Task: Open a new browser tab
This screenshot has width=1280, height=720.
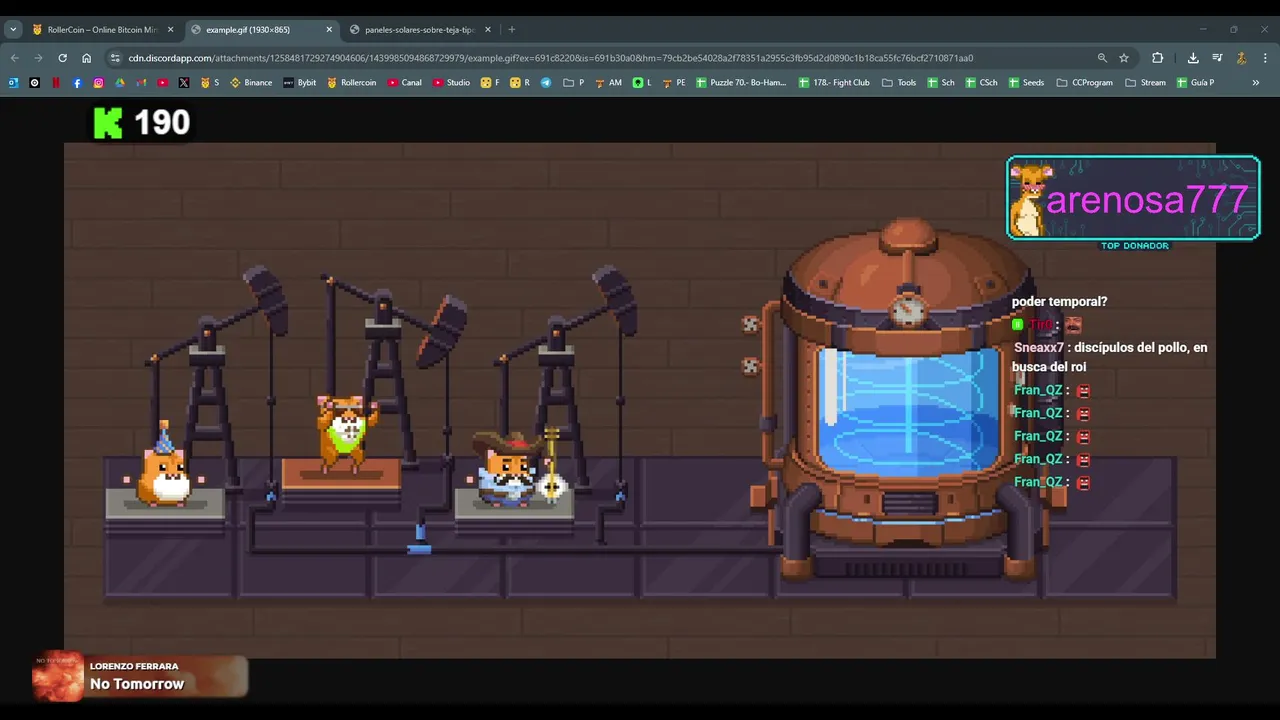Action: (x=512, y=30)
